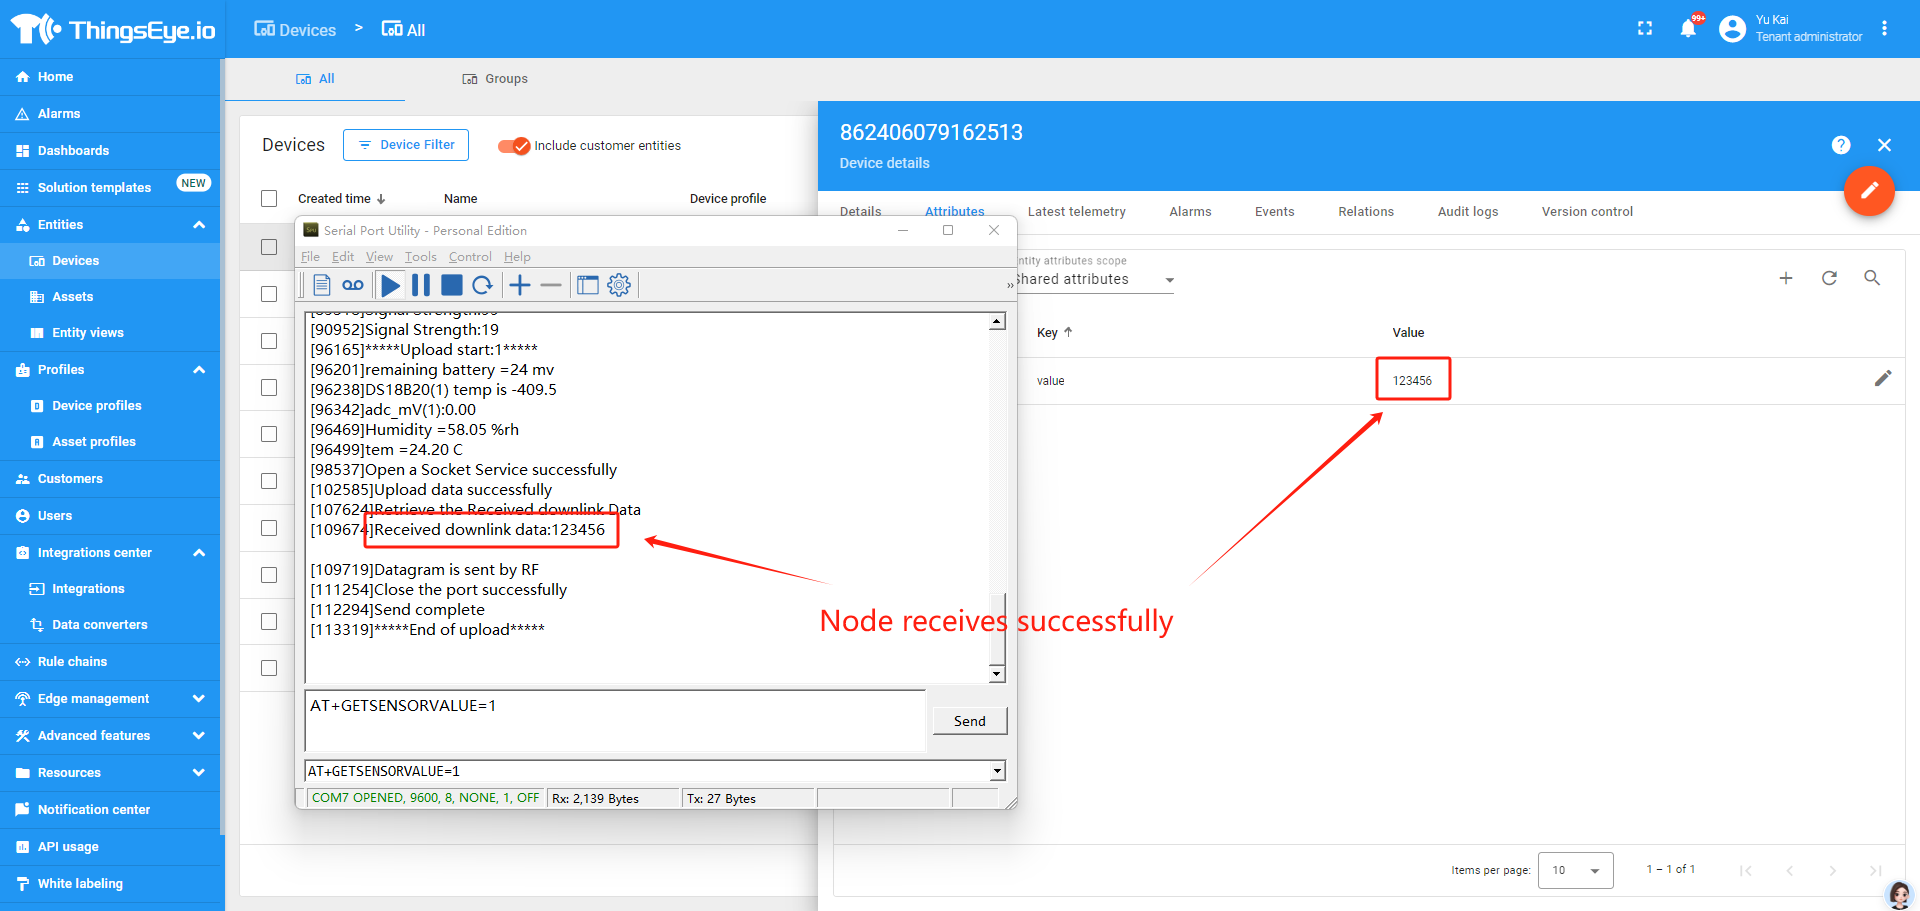Open Solution templates in sidebar
This screenshot has width=1920, height=911.
[110, 188]
